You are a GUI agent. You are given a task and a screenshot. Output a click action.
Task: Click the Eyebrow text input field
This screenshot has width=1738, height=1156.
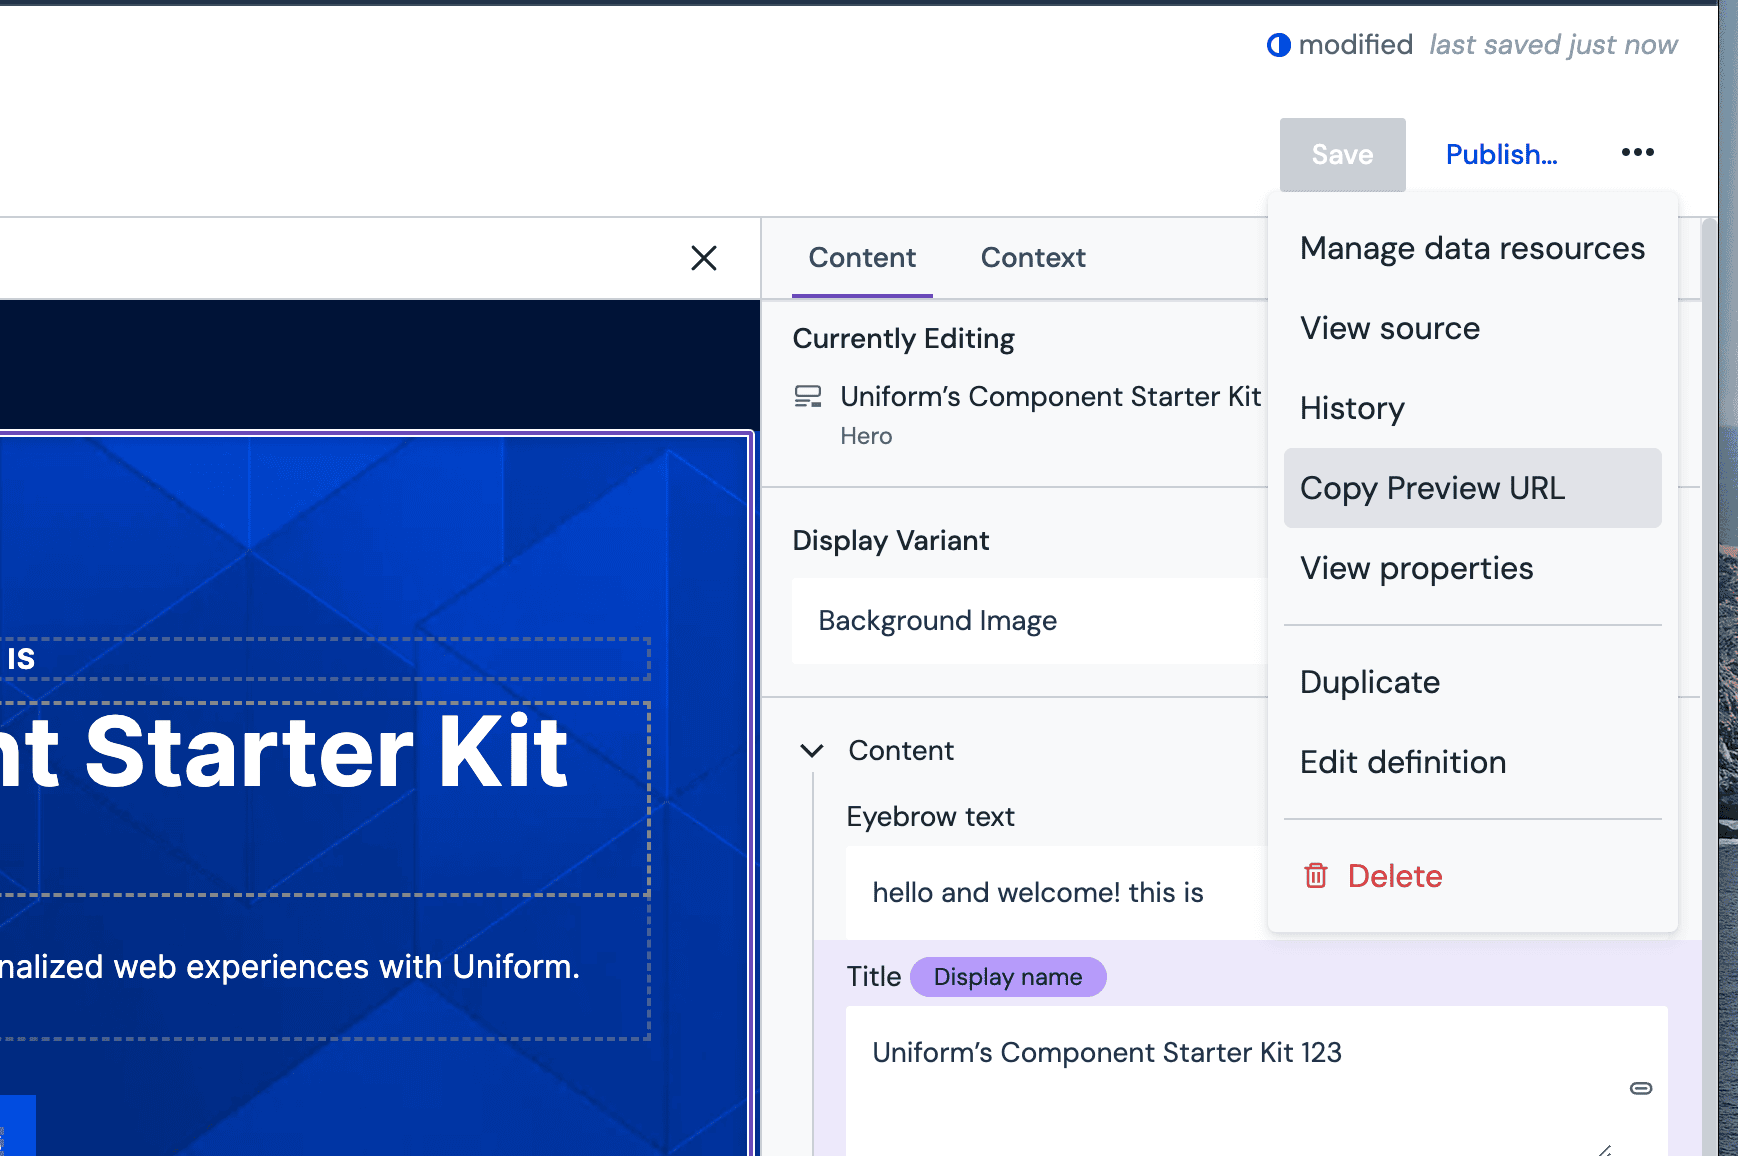[1058, 892]
